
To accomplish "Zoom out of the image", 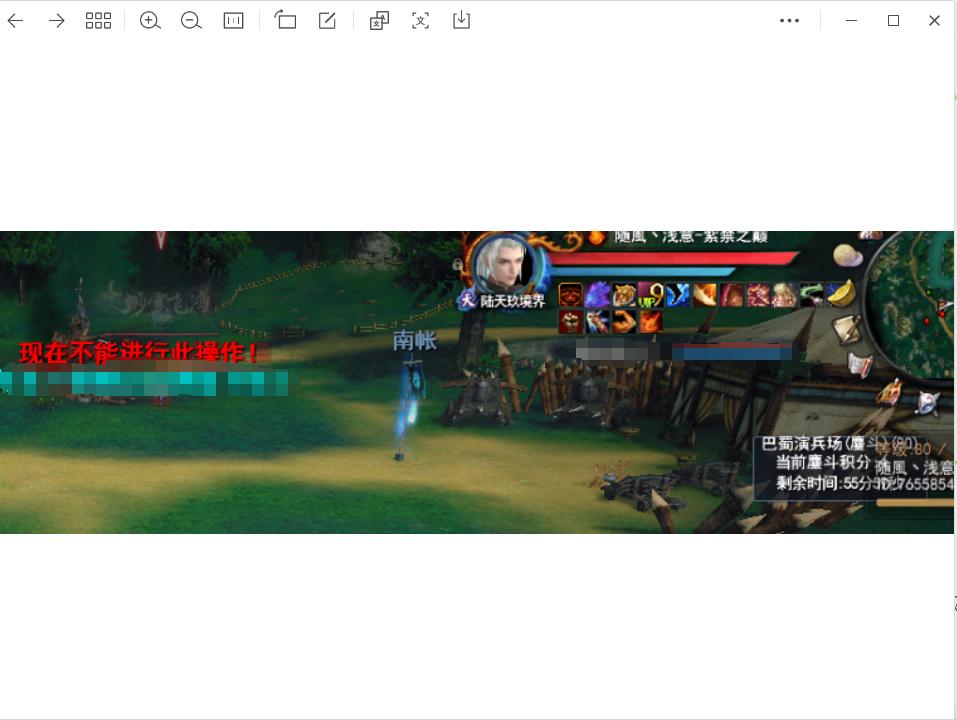I will (x=191, y=21).
